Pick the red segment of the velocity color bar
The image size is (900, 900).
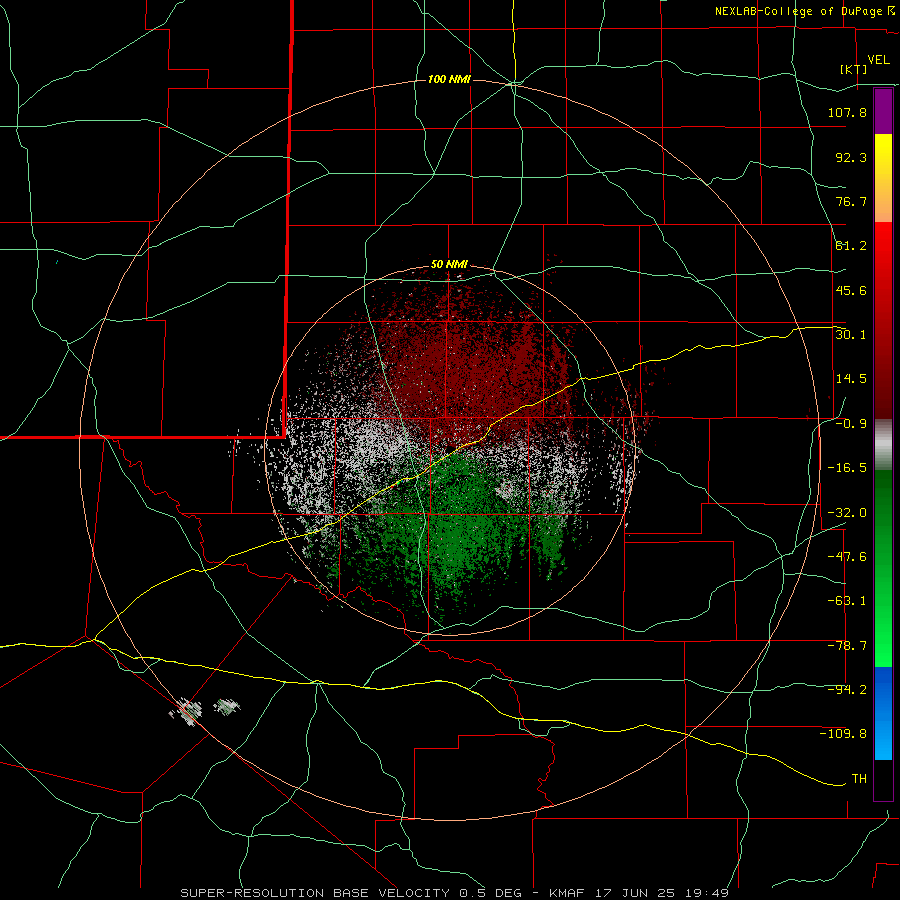click(883, 320)
